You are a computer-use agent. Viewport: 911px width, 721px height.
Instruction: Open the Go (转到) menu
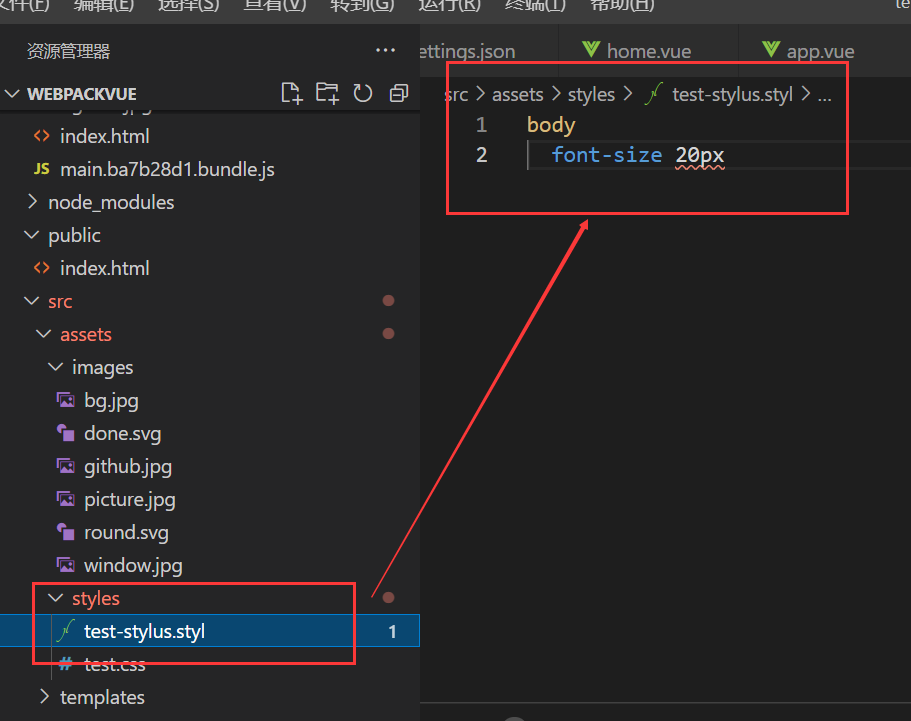click(362, 6)
